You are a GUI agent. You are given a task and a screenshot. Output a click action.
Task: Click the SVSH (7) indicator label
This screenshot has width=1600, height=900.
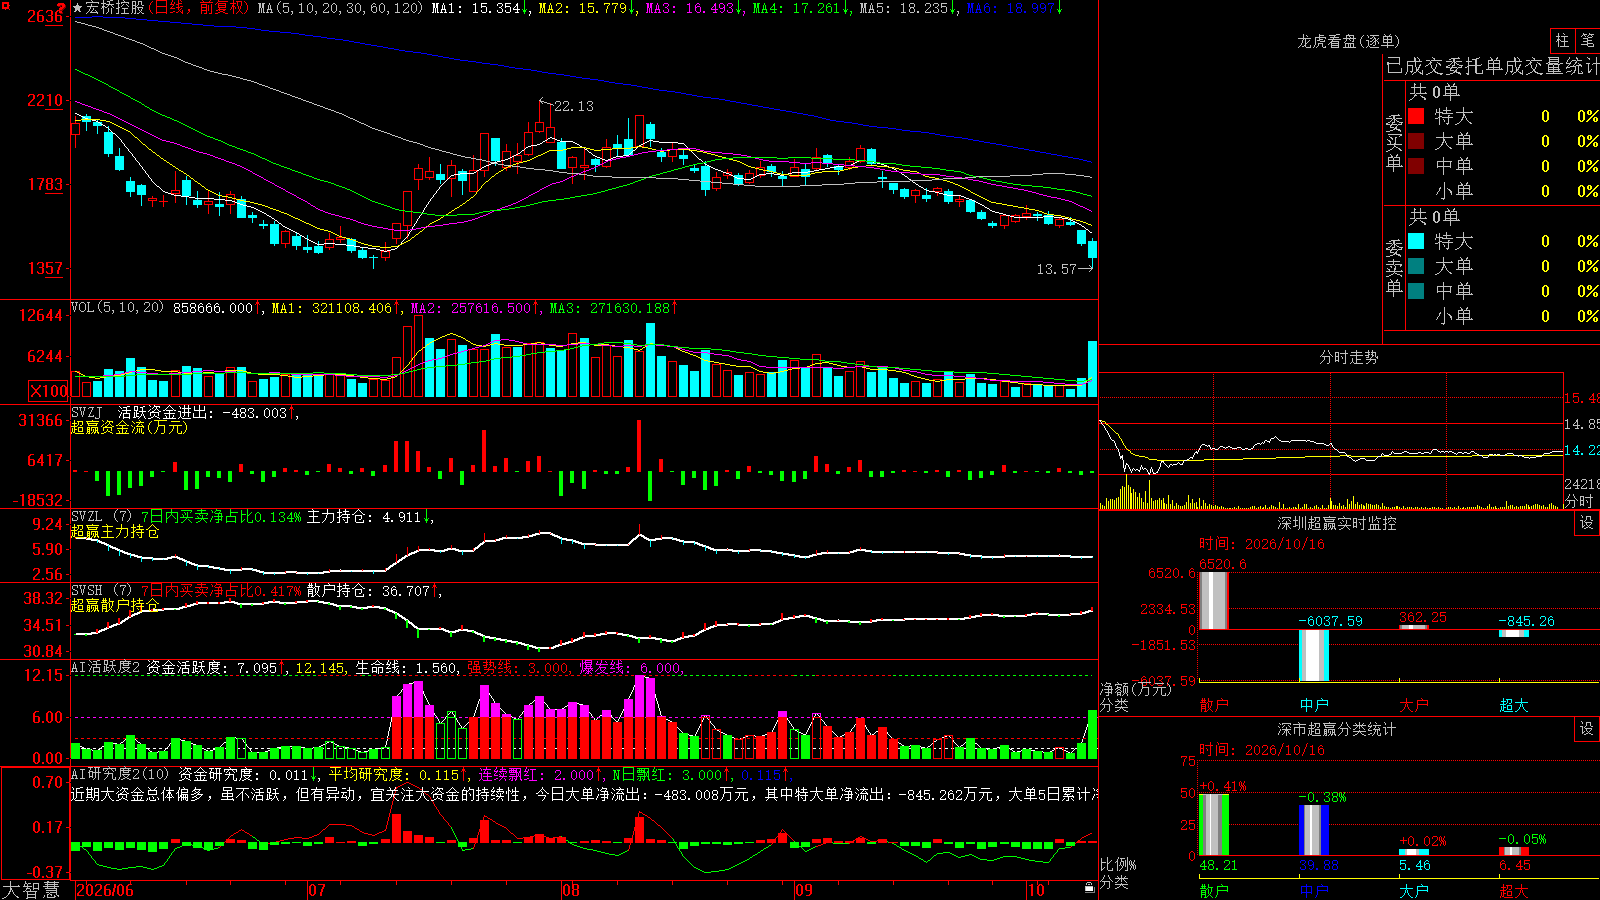[101, 591]
